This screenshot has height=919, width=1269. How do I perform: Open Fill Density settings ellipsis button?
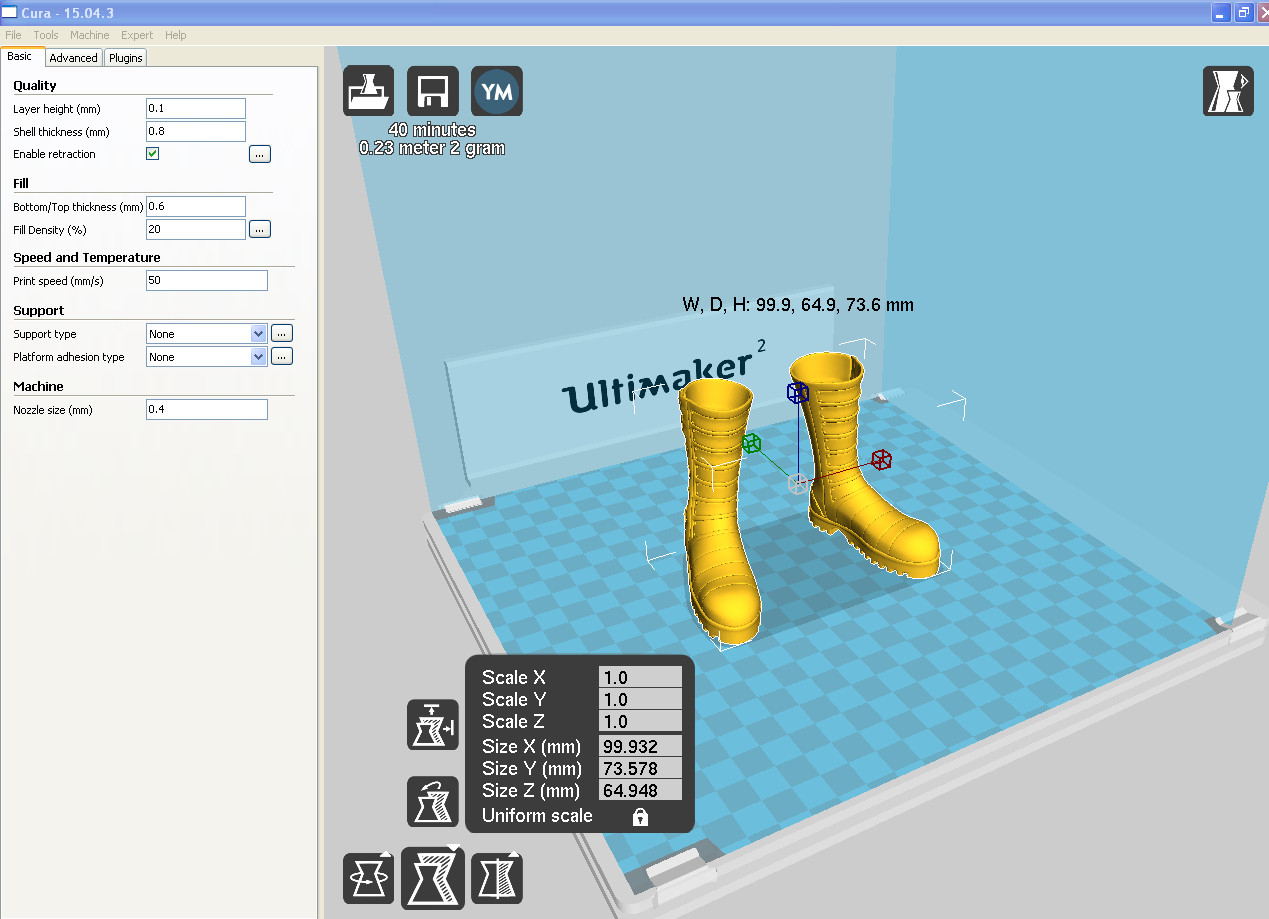[x=260, y=229]
